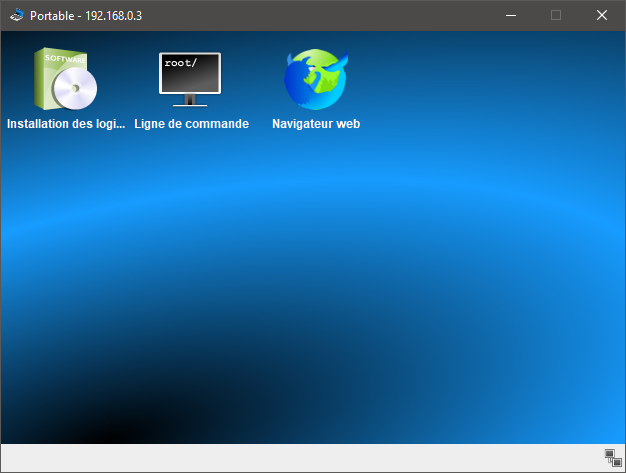626x473 pixels.
Task: Minimize the Portable desktop window
Action: [511, 15]
